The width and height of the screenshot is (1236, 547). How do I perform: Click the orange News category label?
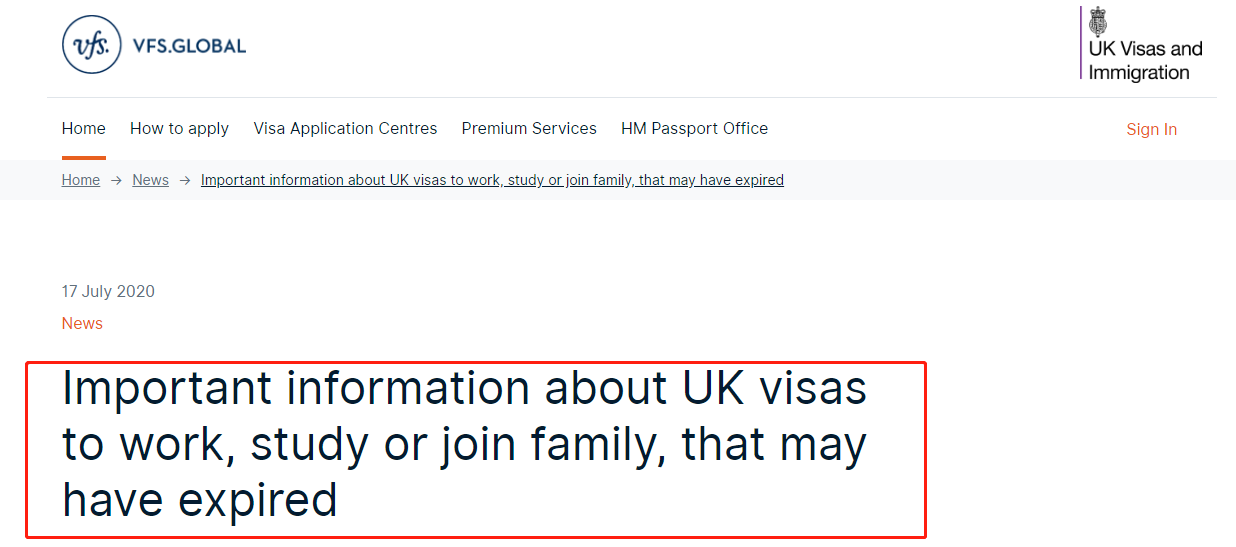[82, 323]
